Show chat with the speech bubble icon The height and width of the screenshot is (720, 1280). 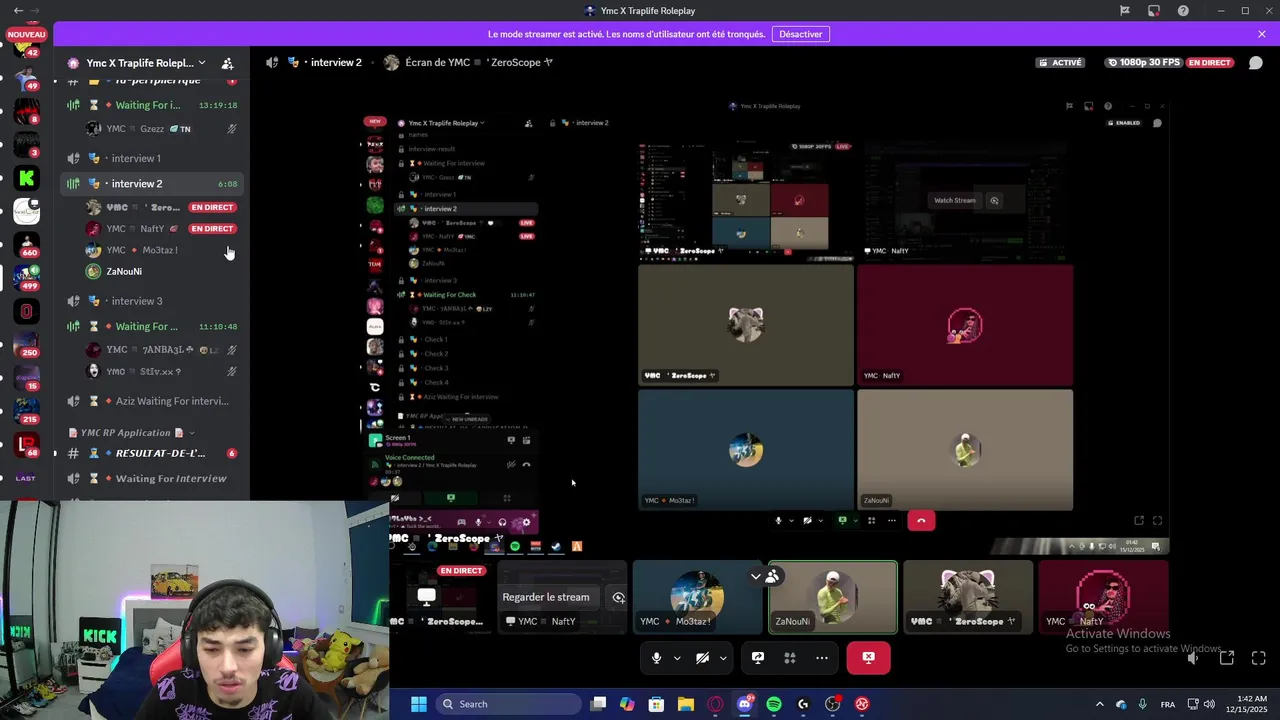[1256, 62]
